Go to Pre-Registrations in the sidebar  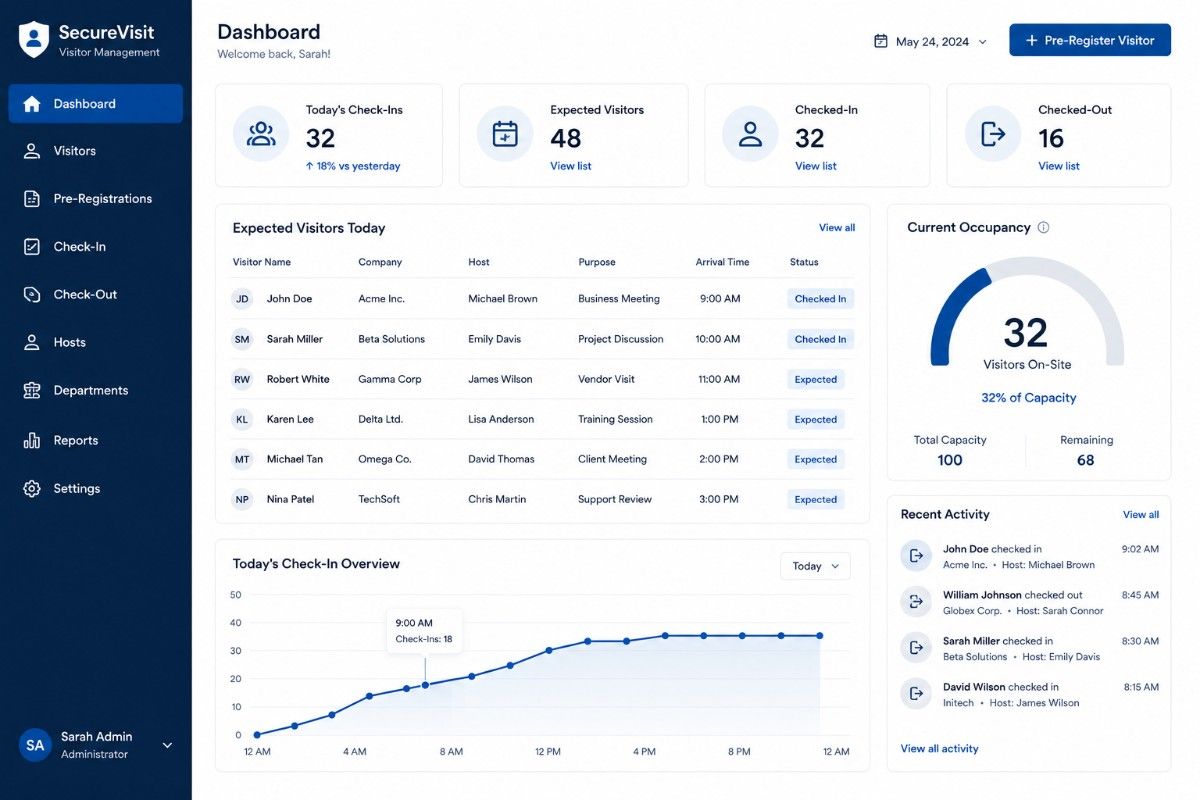point(95,199)
